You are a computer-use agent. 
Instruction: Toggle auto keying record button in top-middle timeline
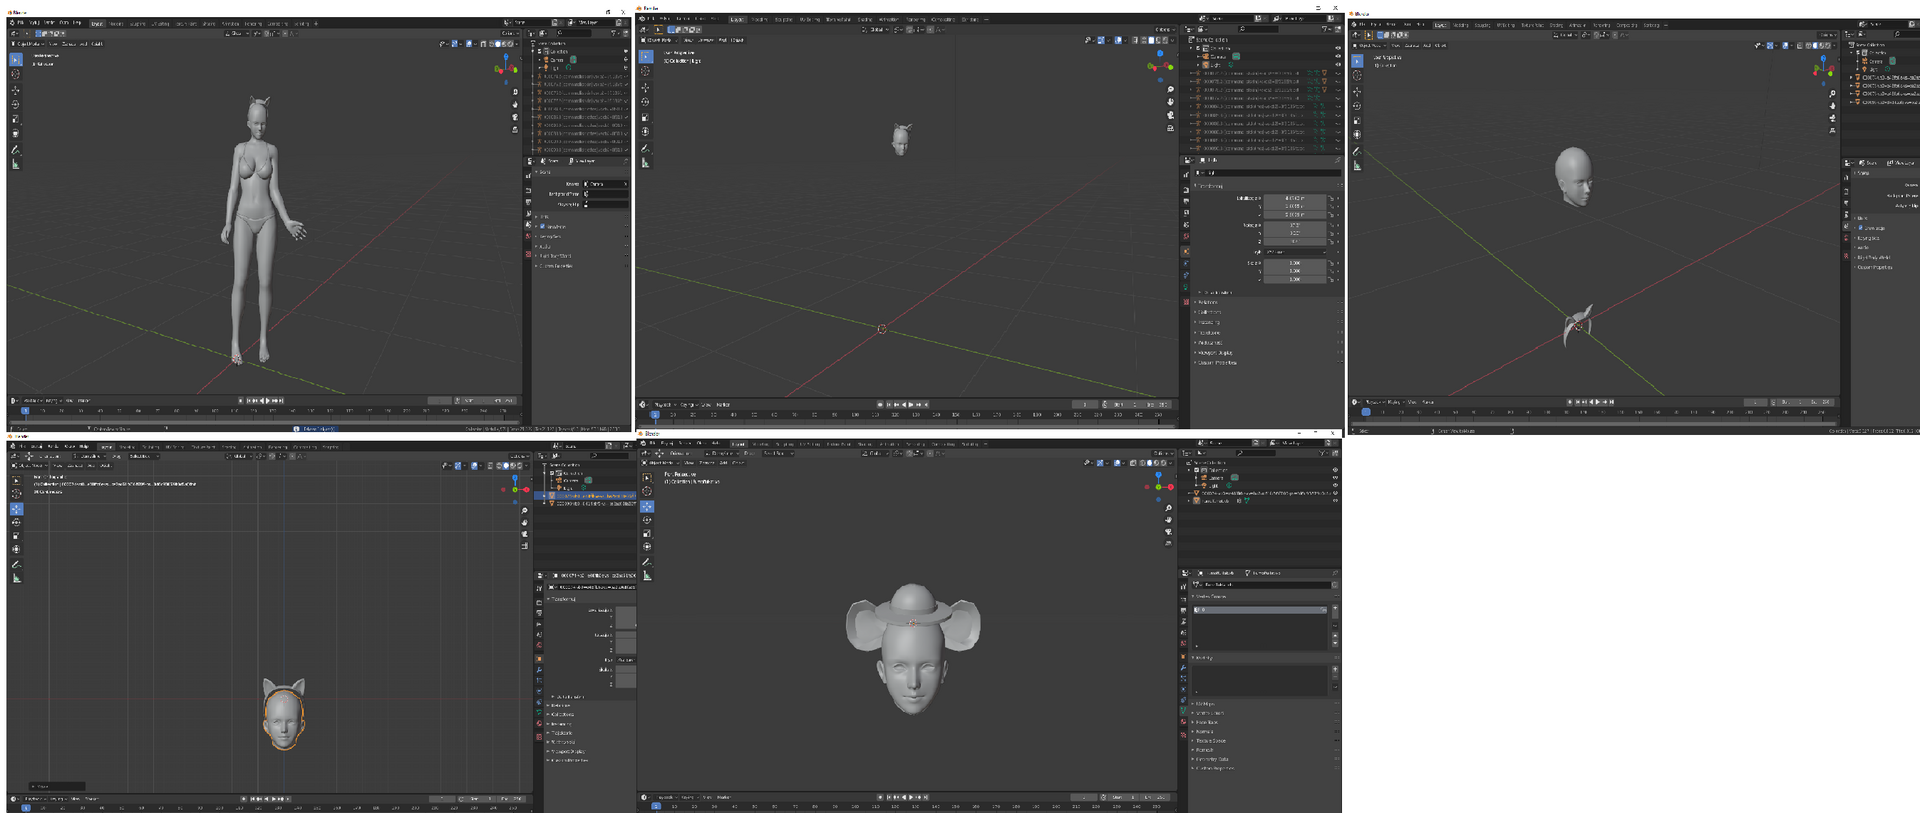tap(880, 405)
